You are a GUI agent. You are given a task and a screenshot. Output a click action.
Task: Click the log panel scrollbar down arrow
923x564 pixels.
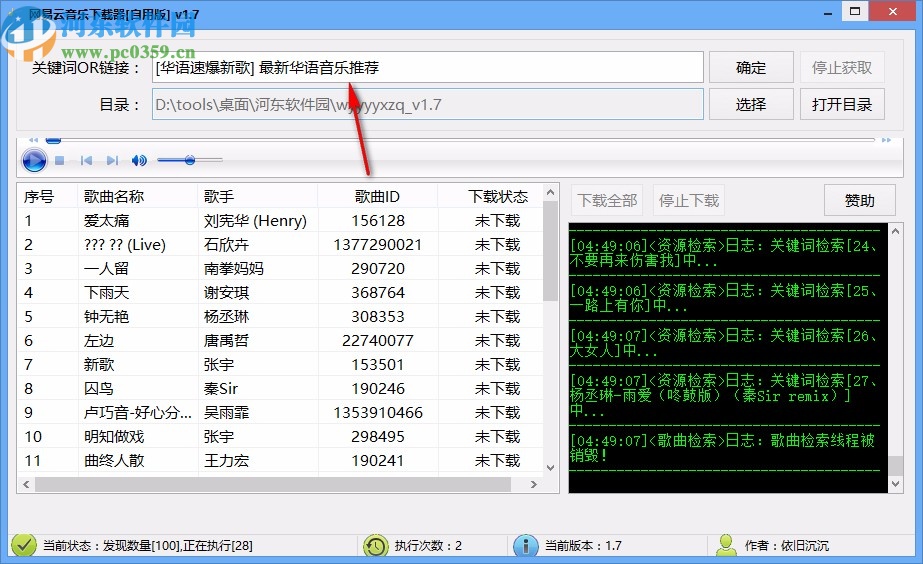(x=895, y=484)
